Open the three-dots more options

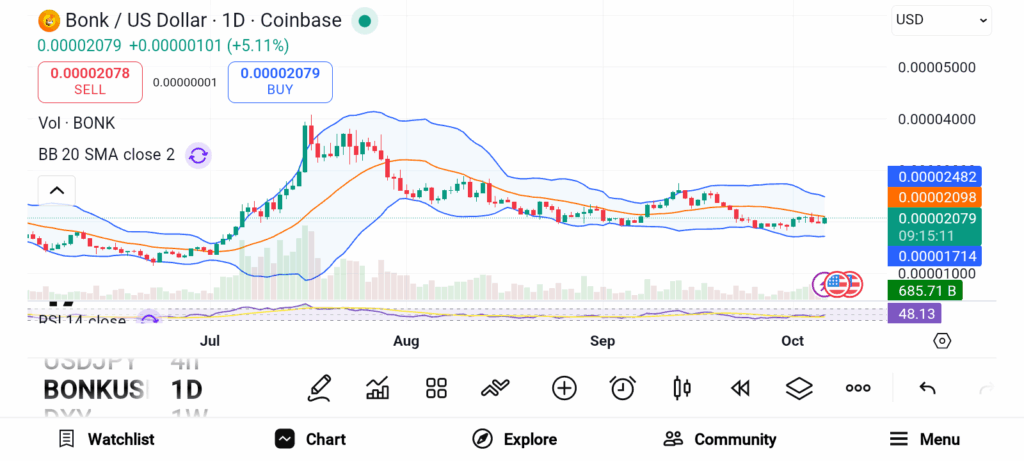coord(858,388)
